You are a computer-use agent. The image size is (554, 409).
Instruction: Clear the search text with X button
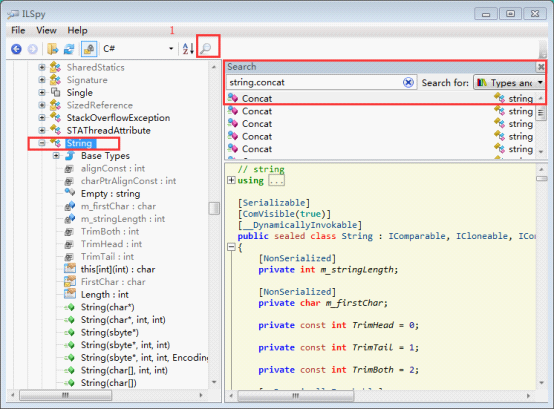point(408,83)
